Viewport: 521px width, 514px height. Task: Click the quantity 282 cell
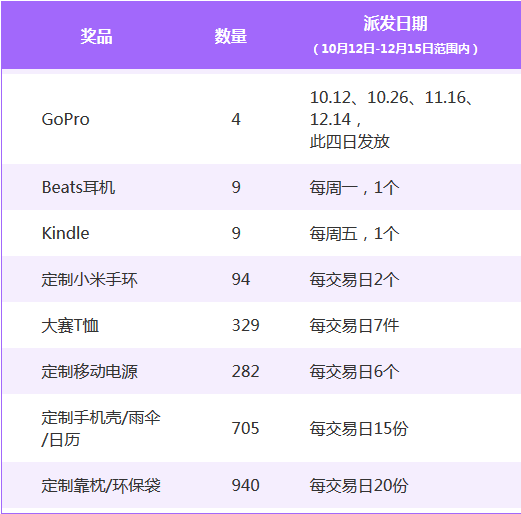tap(245, 371)
